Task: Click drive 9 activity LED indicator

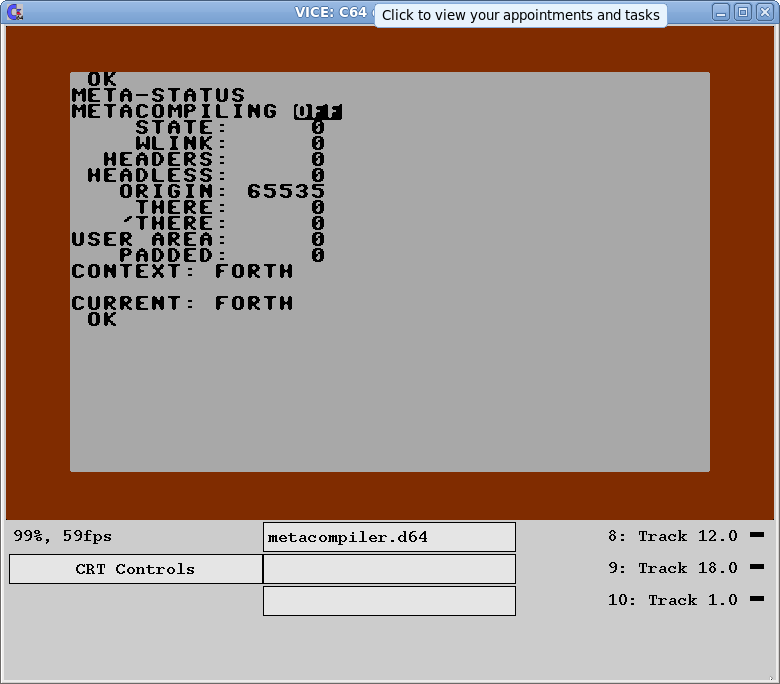Action: pos(756,567)
